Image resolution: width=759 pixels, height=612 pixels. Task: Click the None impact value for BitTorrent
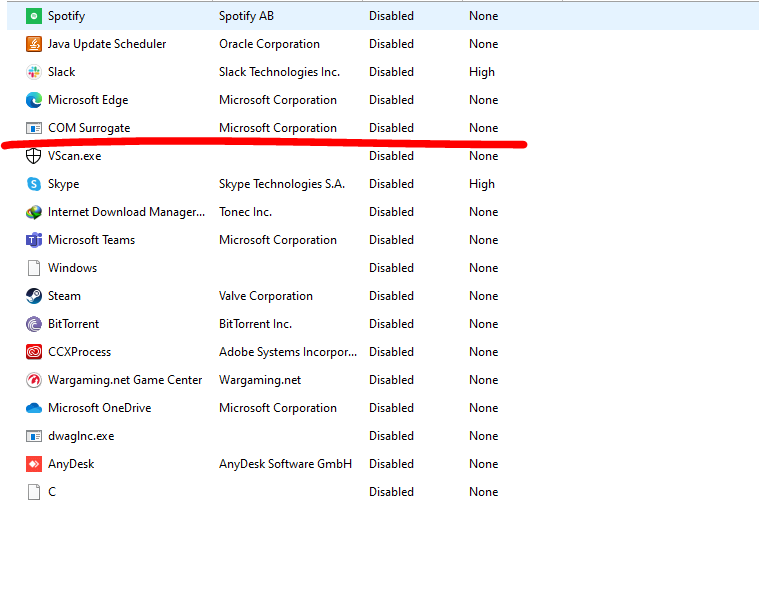point(484,324)
